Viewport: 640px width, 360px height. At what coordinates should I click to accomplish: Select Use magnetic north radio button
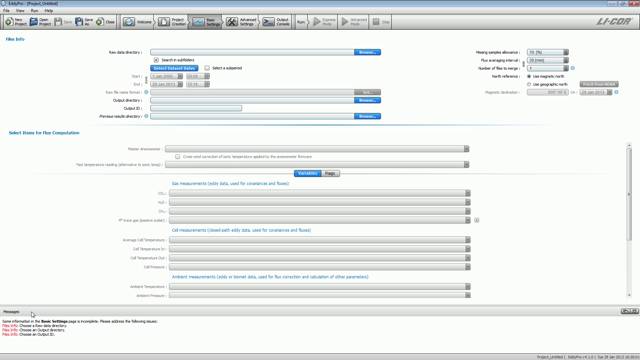(529, 76)
